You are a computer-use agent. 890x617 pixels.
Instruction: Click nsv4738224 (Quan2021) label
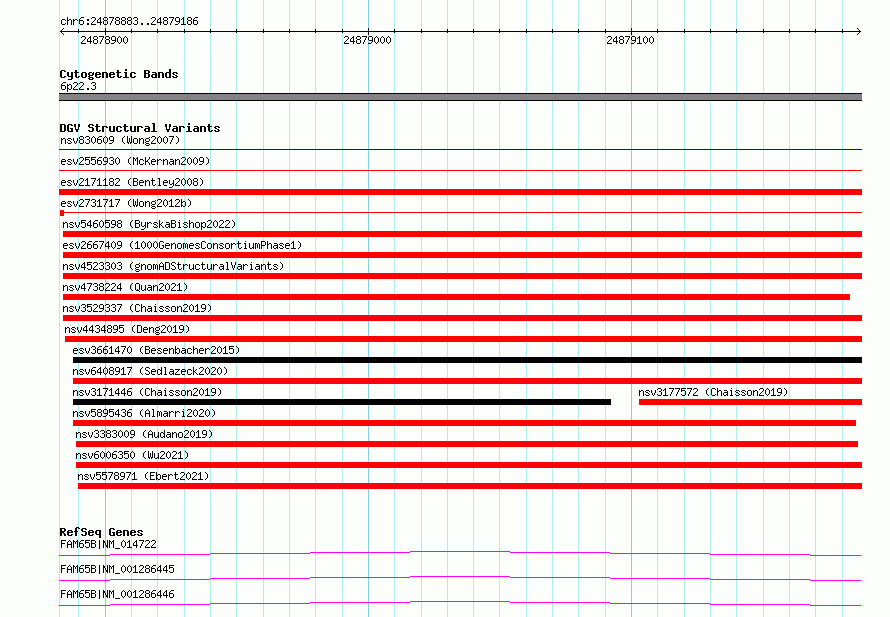[125, 287]
